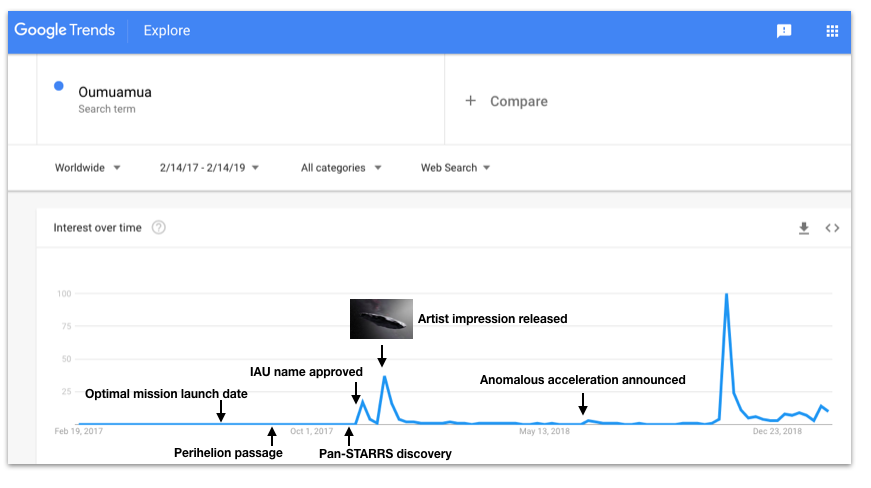This screenshot has width=871, height=488.
Task: Click the Search term sublabel under Oumuamua
Action: pyautogui.click(x=107, y=109)
